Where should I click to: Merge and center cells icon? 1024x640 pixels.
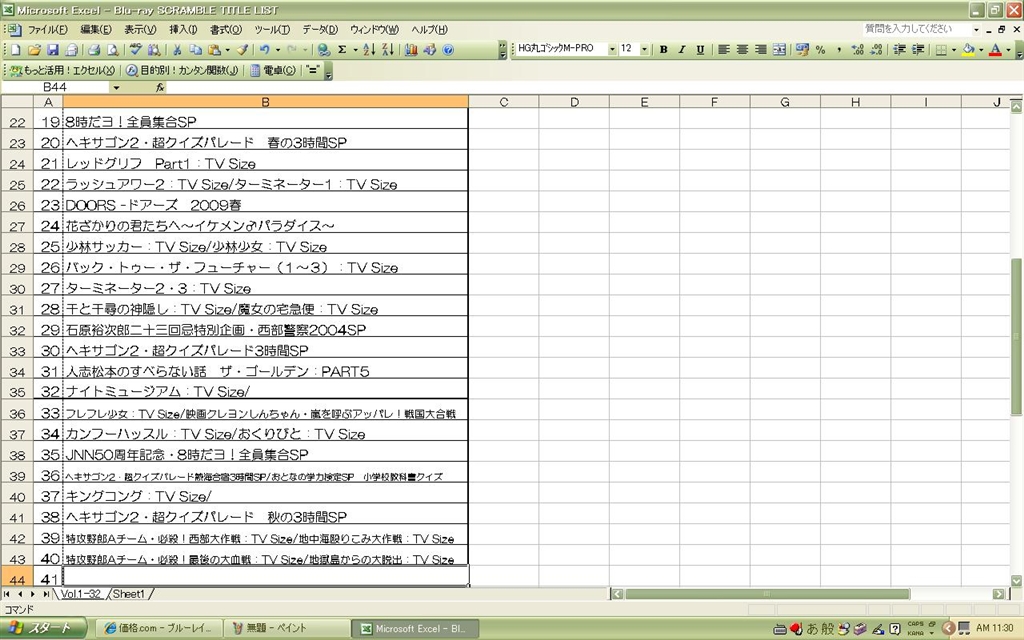tap(779, 50)
